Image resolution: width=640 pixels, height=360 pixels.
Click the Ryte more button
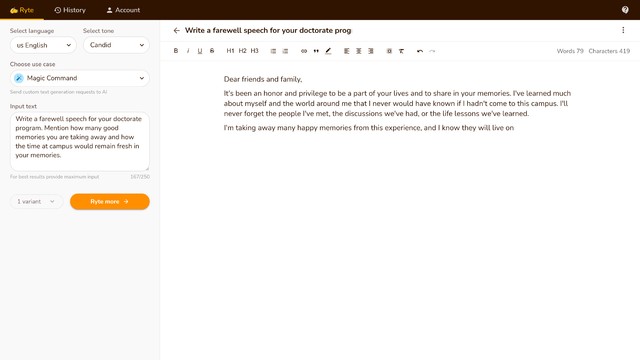[x=110, y=202]
